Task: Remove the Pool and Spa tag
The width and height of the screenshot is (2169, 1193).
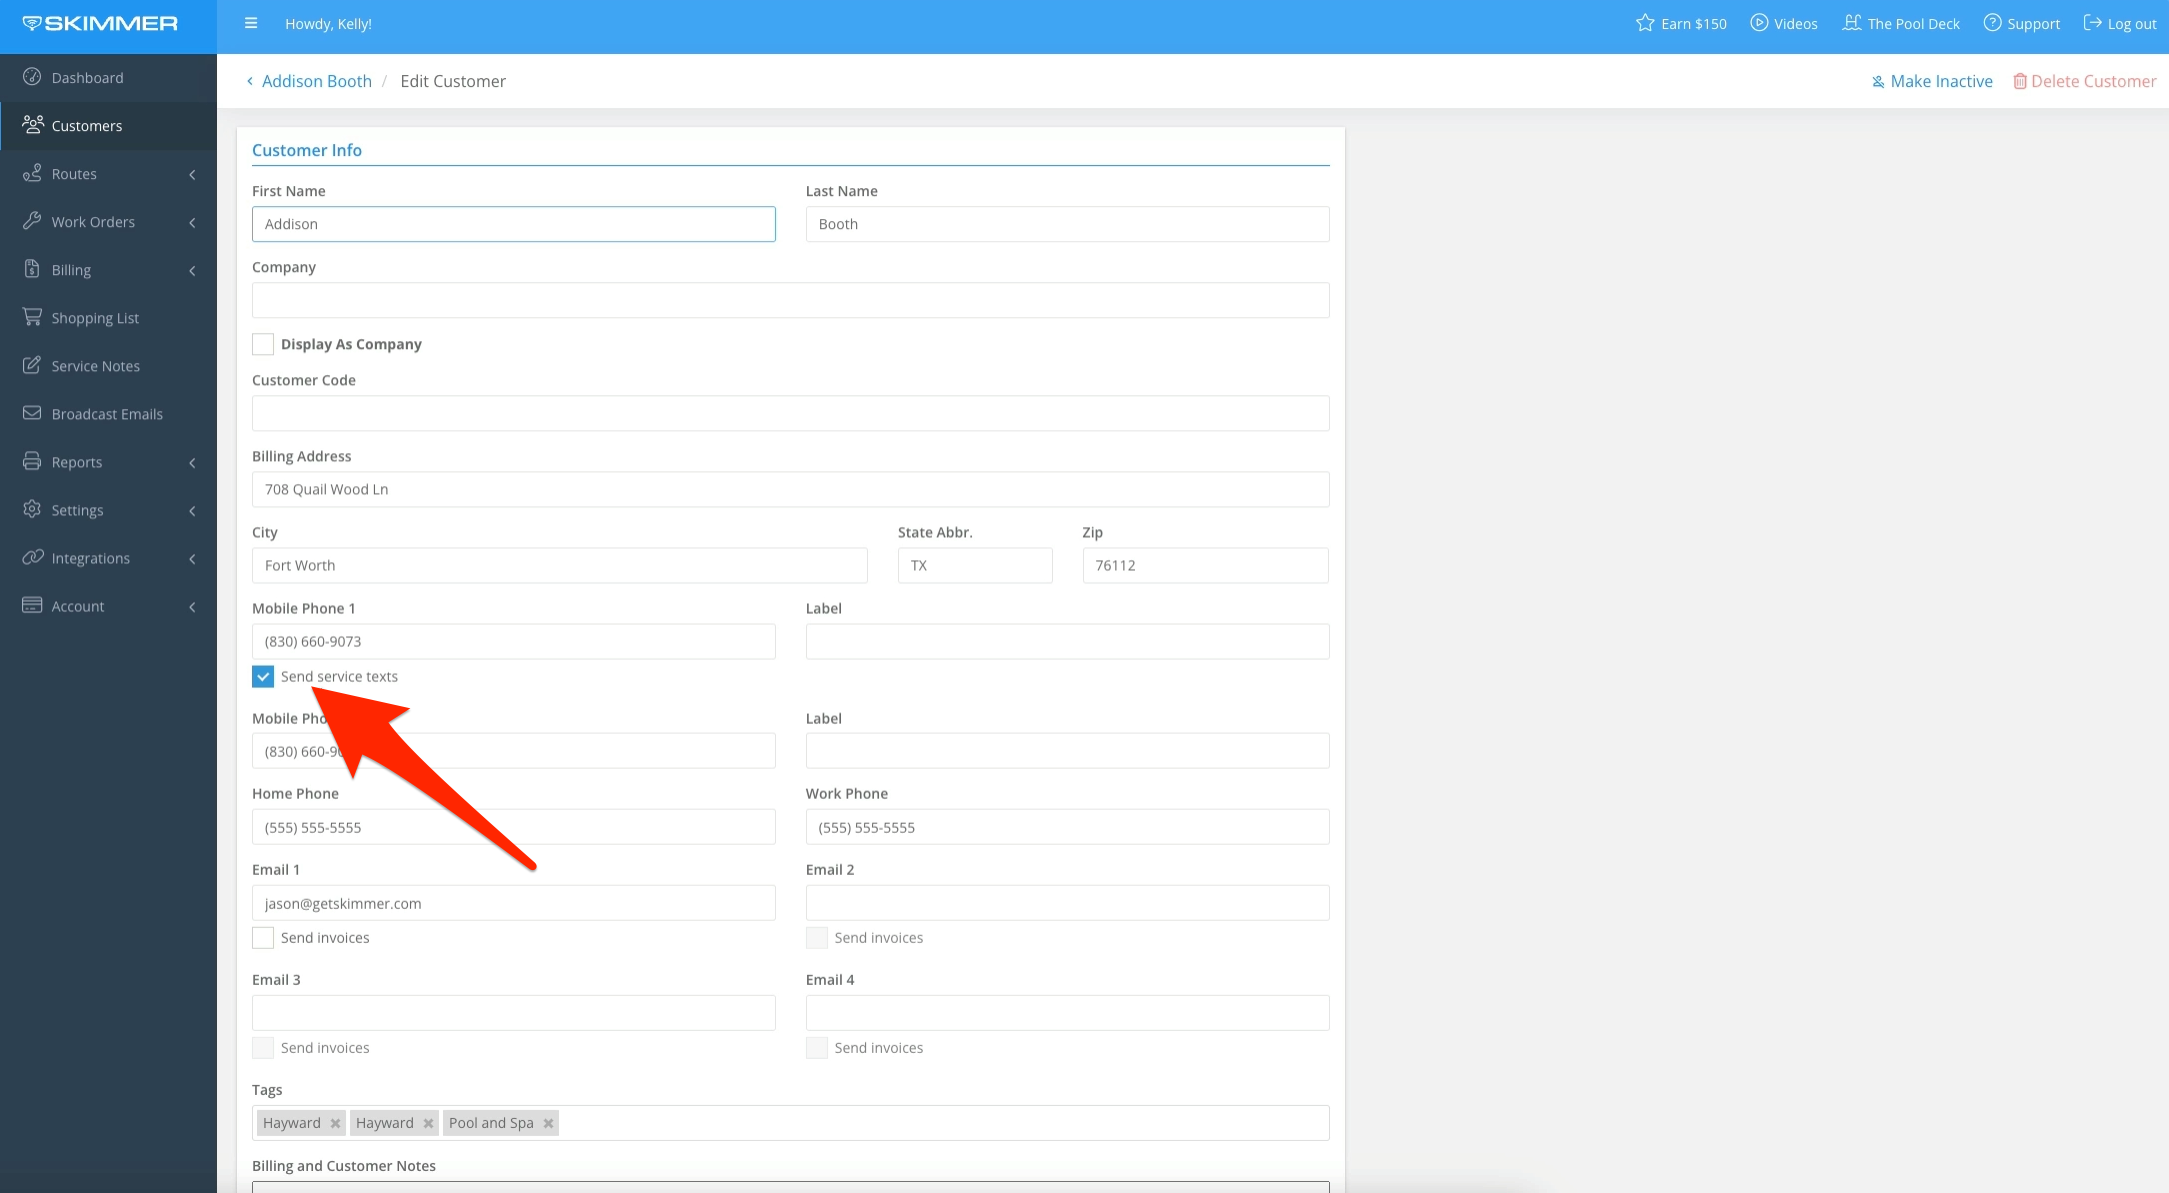Action: point(548,1122)
